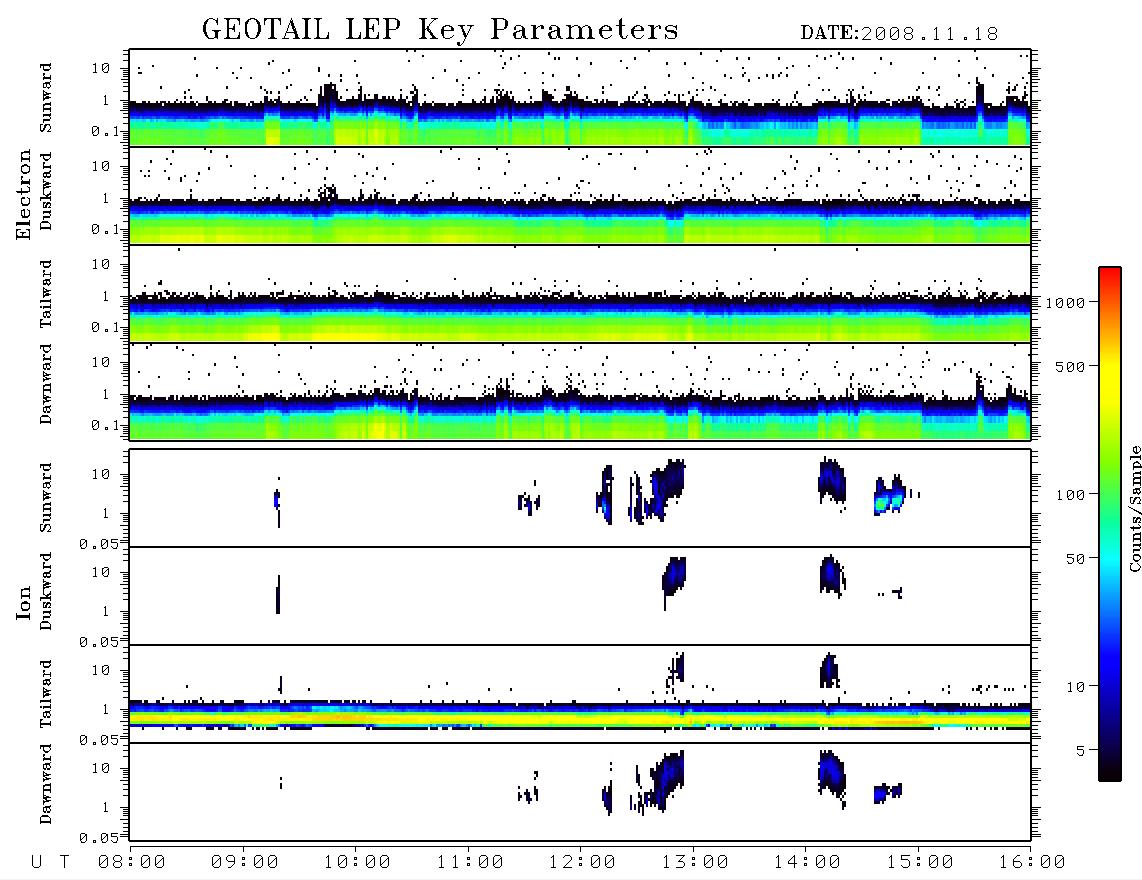
Task: Click the "10" tick of Electron Sunward panel
Action: pyautogui.click(x=101, y=68)
